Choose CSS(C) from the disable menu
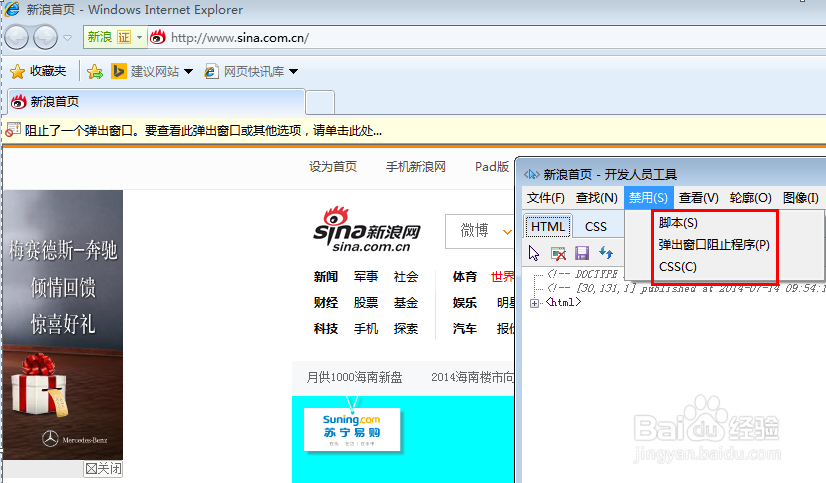 [677, 267]
